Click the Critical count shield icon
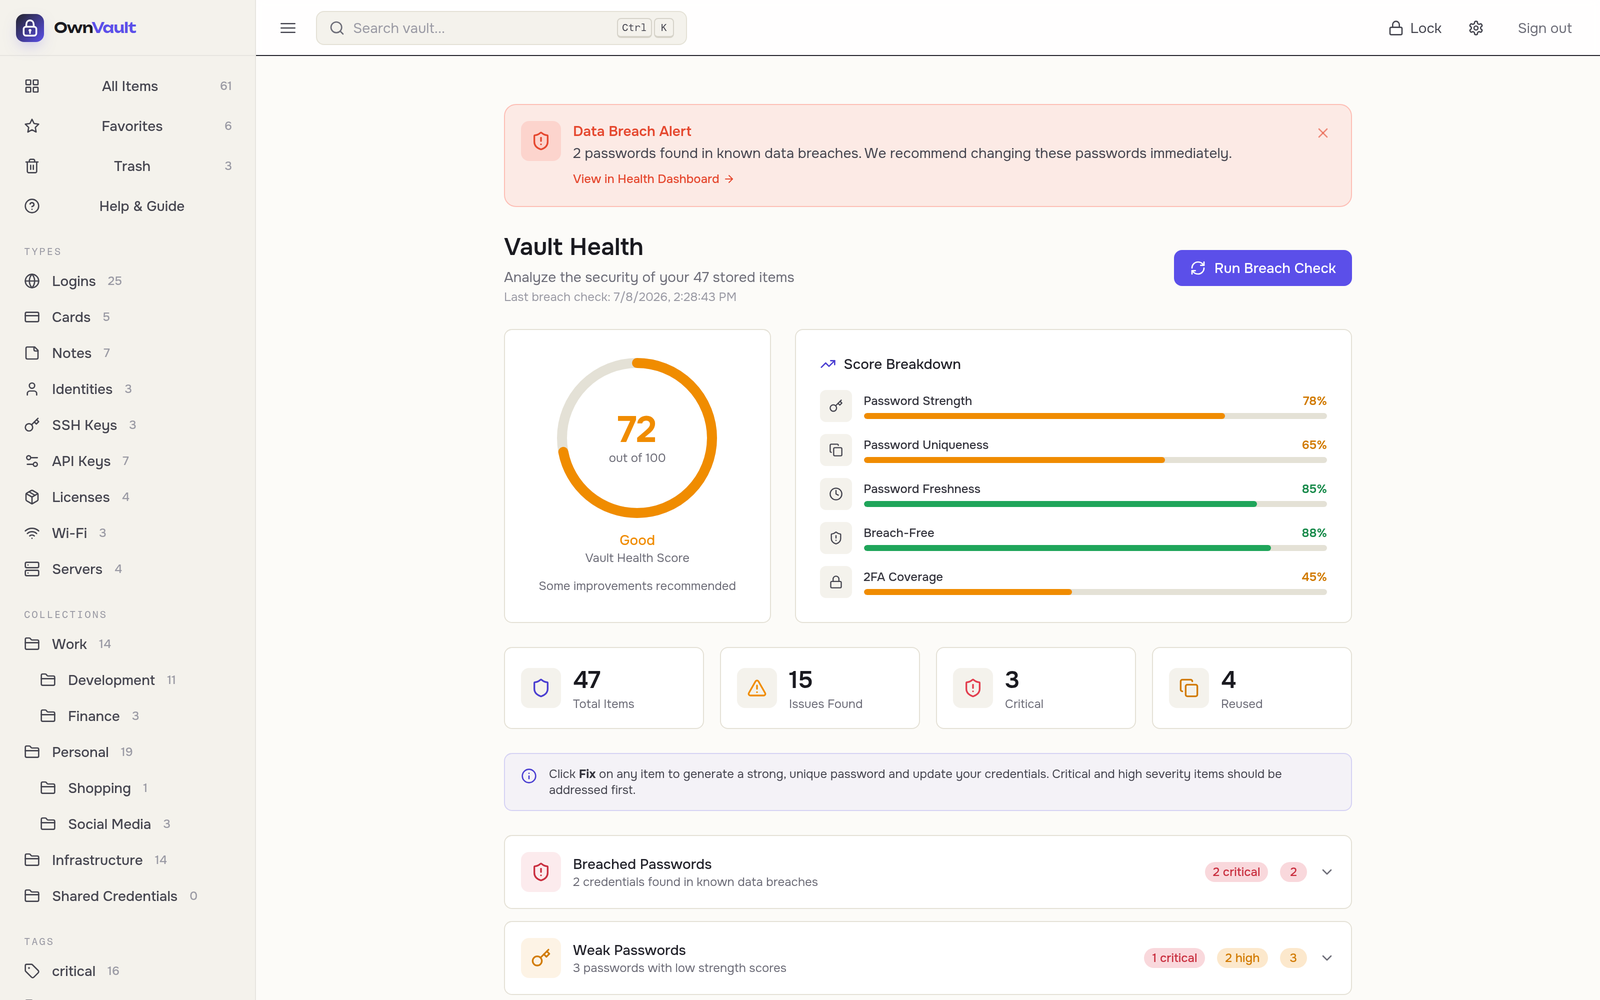This screenshot has height=1000, width=1600. 973,688
